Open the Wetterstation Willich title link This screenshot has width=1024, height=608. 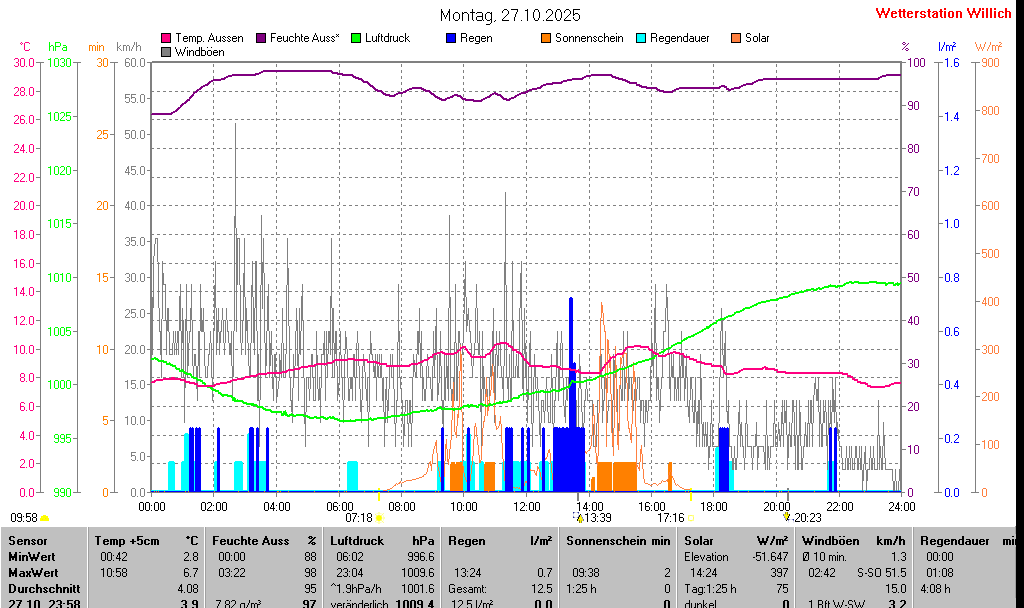[x=944, y=14]
